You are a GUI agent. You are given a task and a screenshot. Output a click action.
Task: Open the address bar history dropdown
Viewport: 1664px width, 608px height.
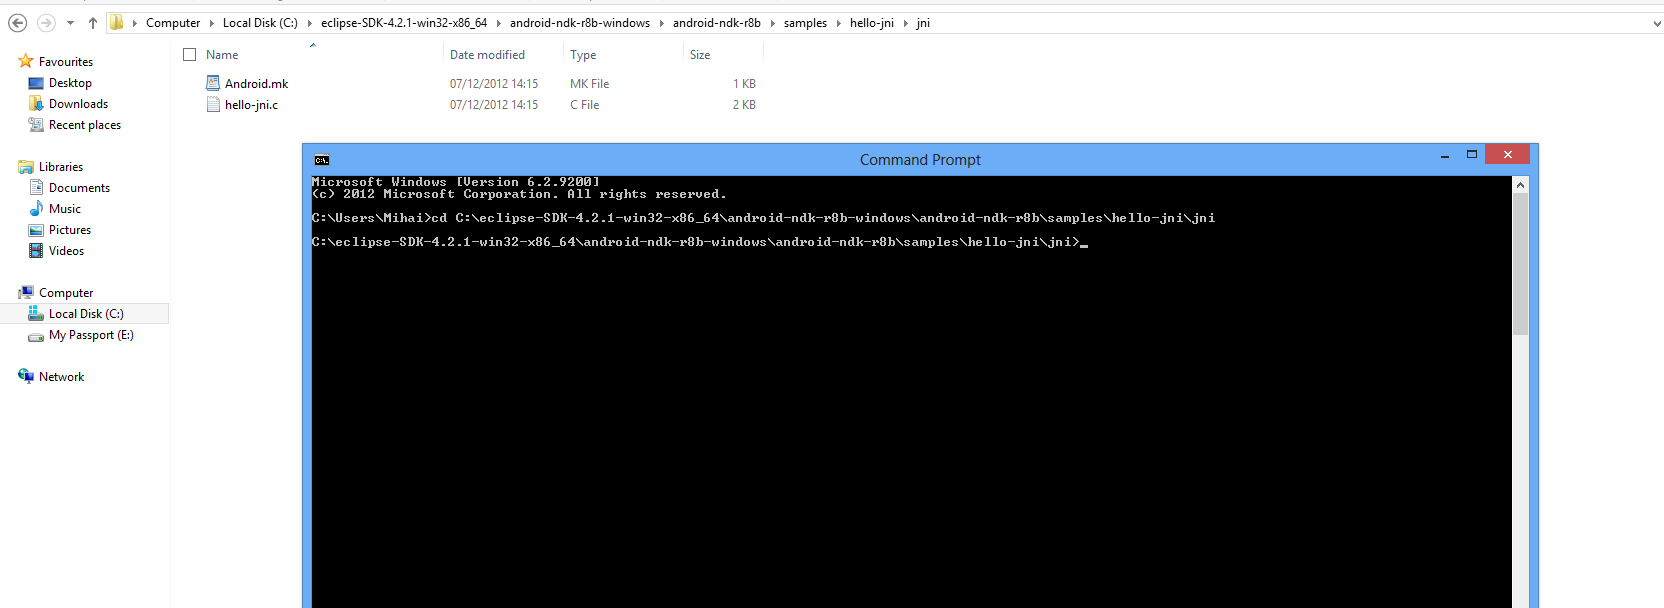click(1656, 23)
